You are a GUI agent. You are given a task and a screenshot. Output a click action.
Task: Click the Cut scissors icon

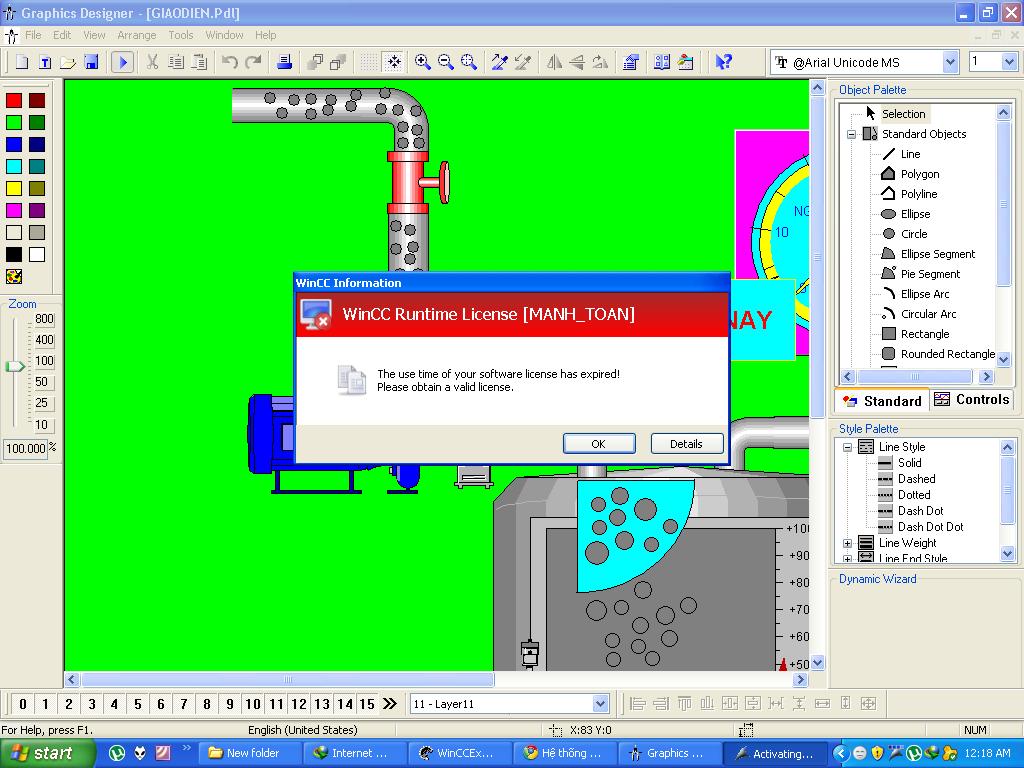coord(152,63)
